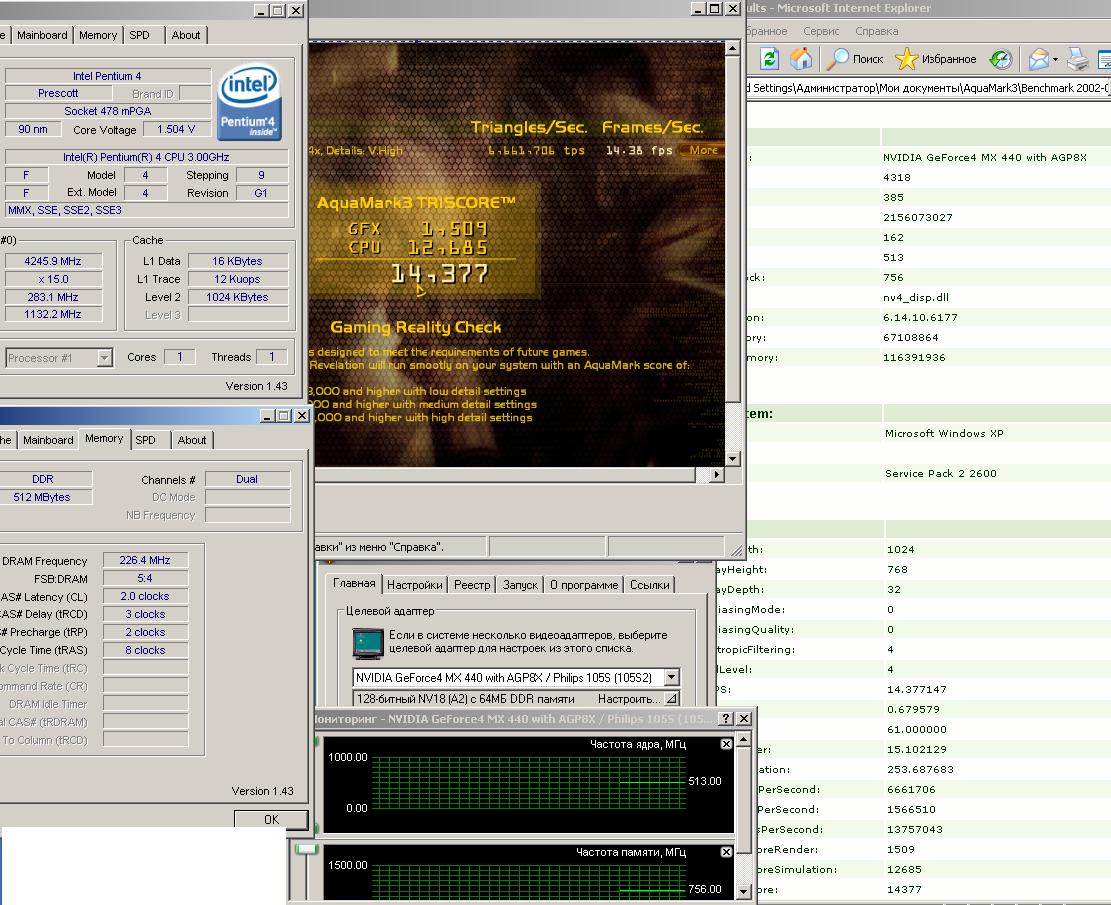1111x905 pixels.
Task: Close the Частота ядра graph panel
Action: (x=726, y=744)
